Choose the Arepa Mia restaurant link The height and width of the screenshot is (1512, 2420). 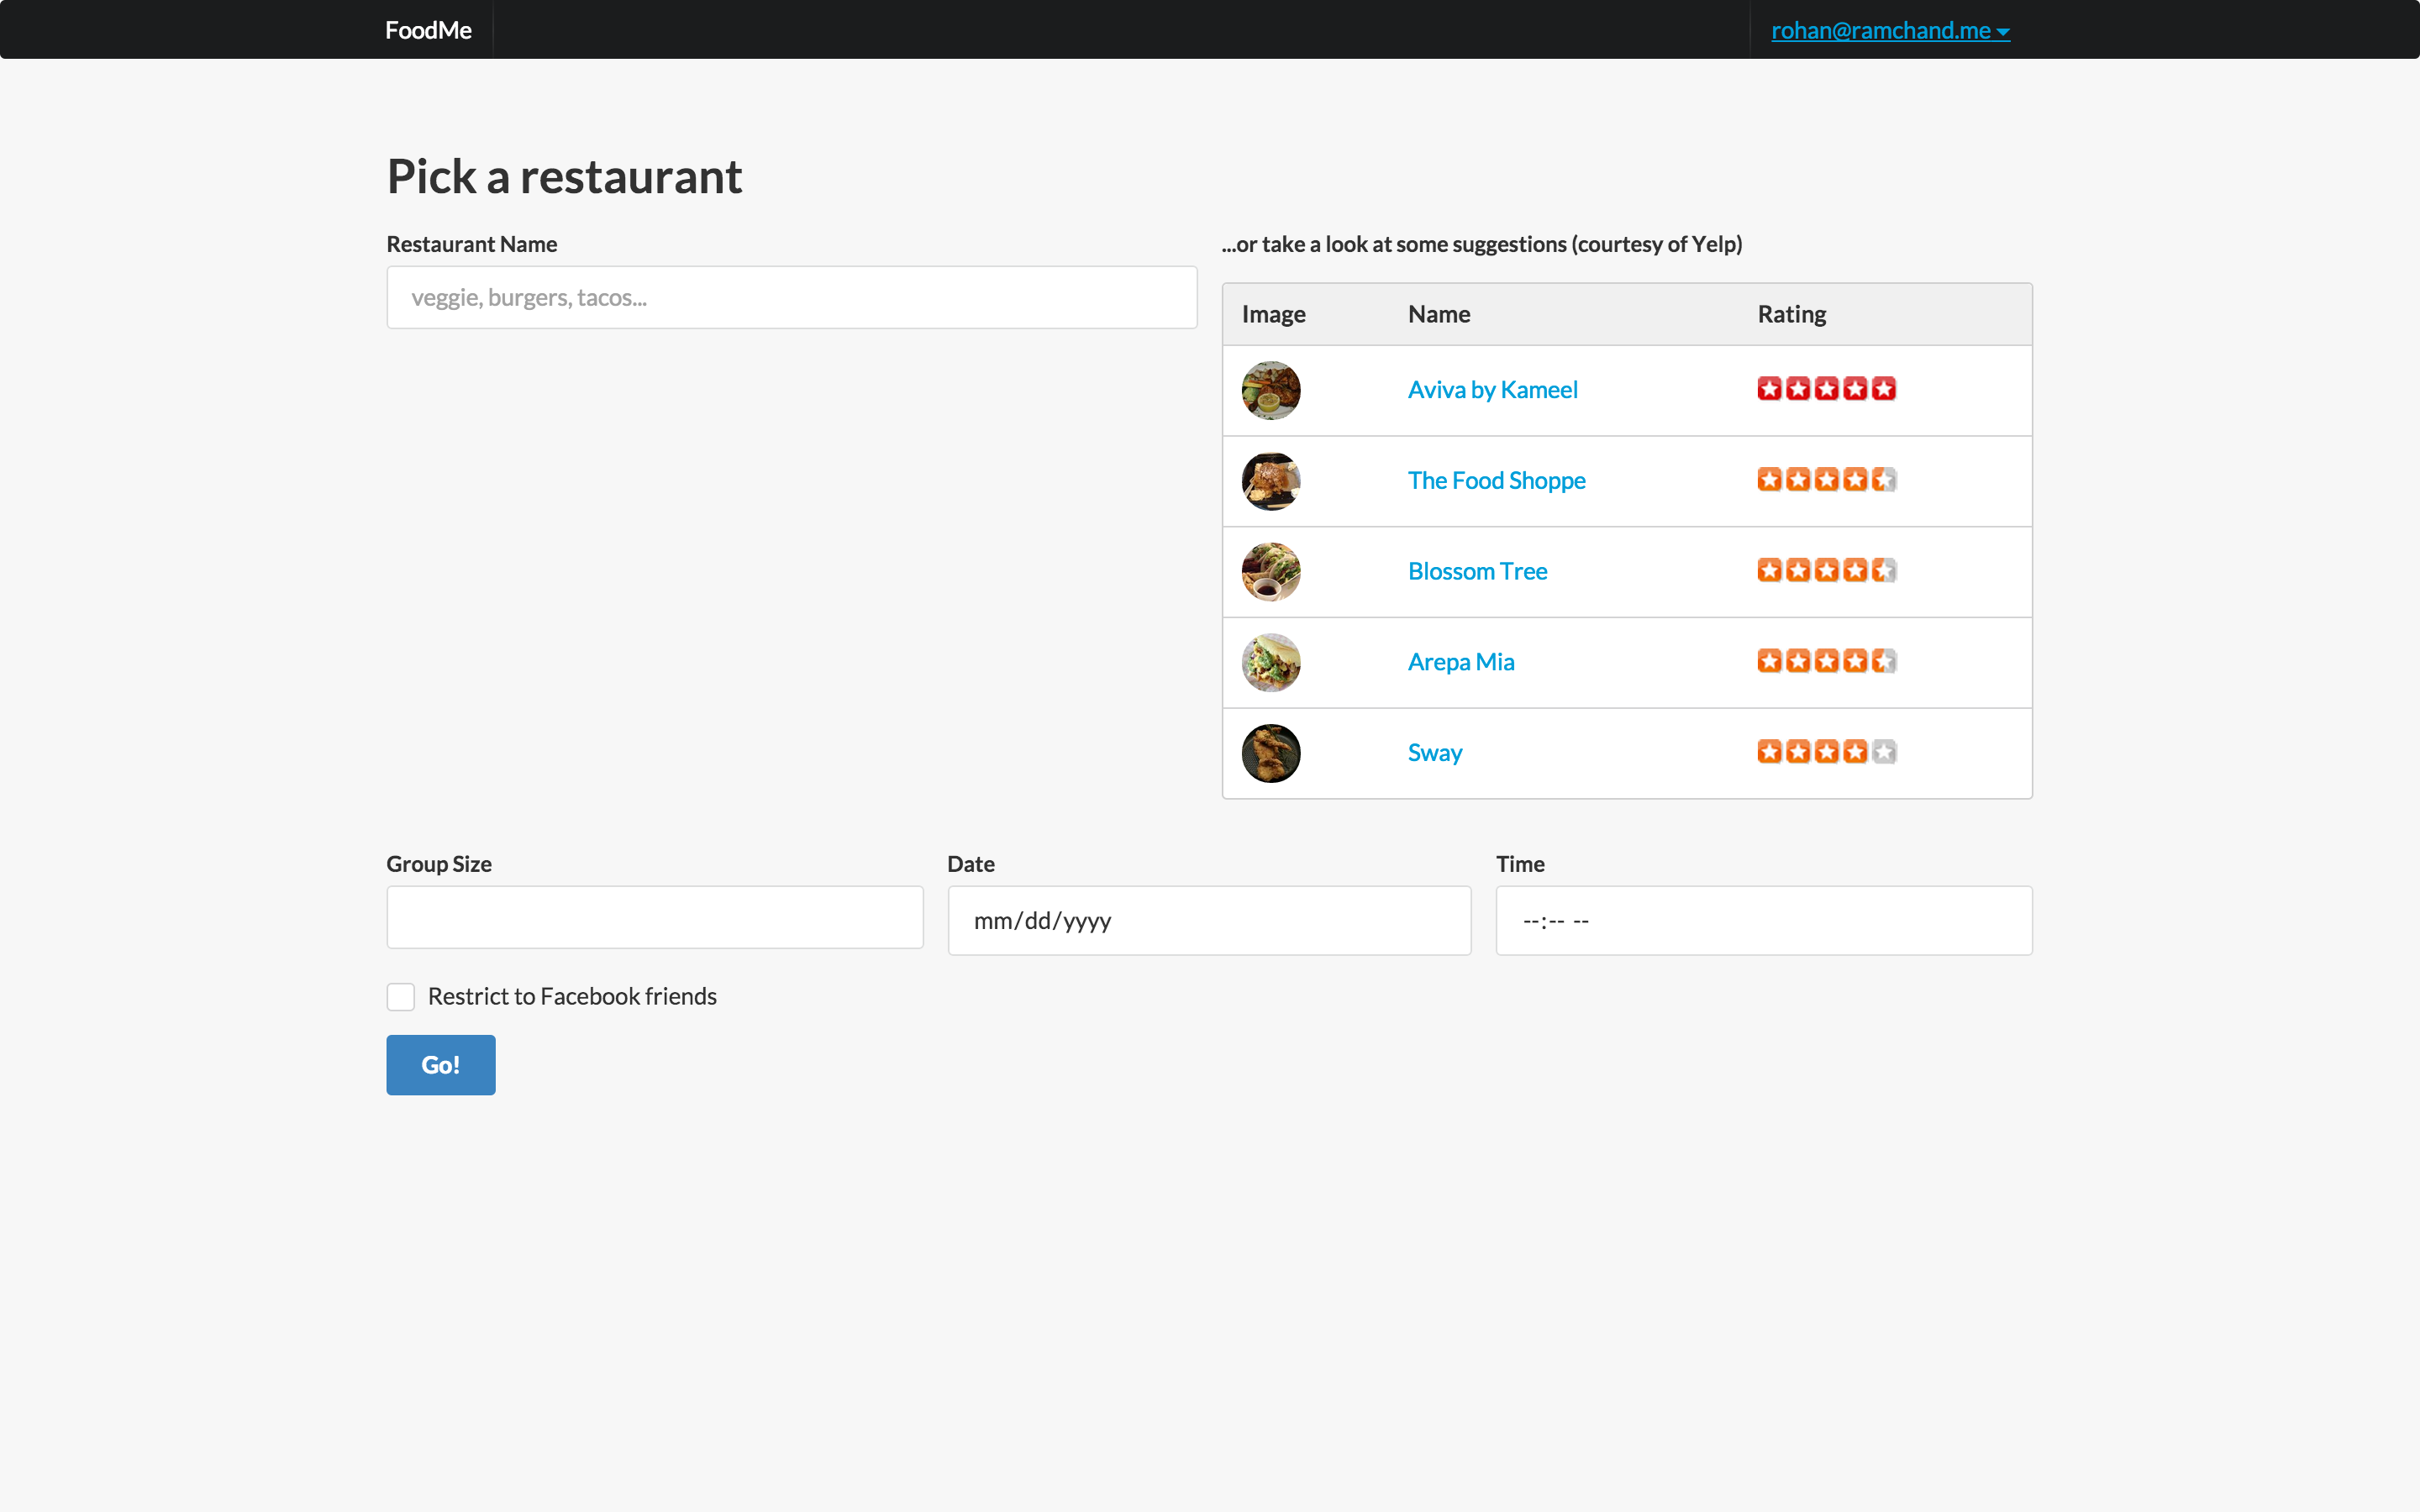(x=1460, y=662)
